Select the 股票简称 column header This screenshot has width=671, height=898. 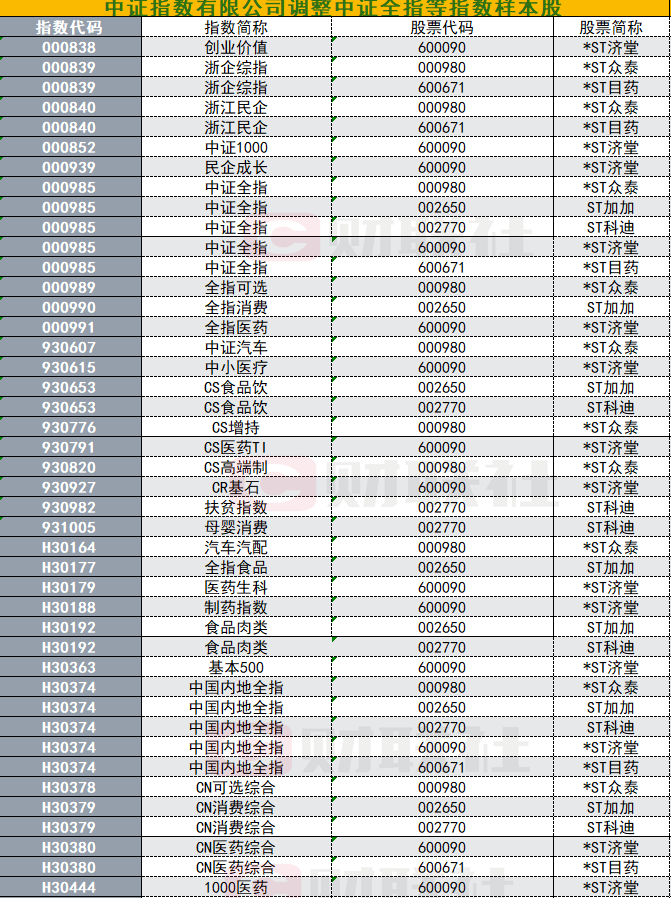coord(611,27)
